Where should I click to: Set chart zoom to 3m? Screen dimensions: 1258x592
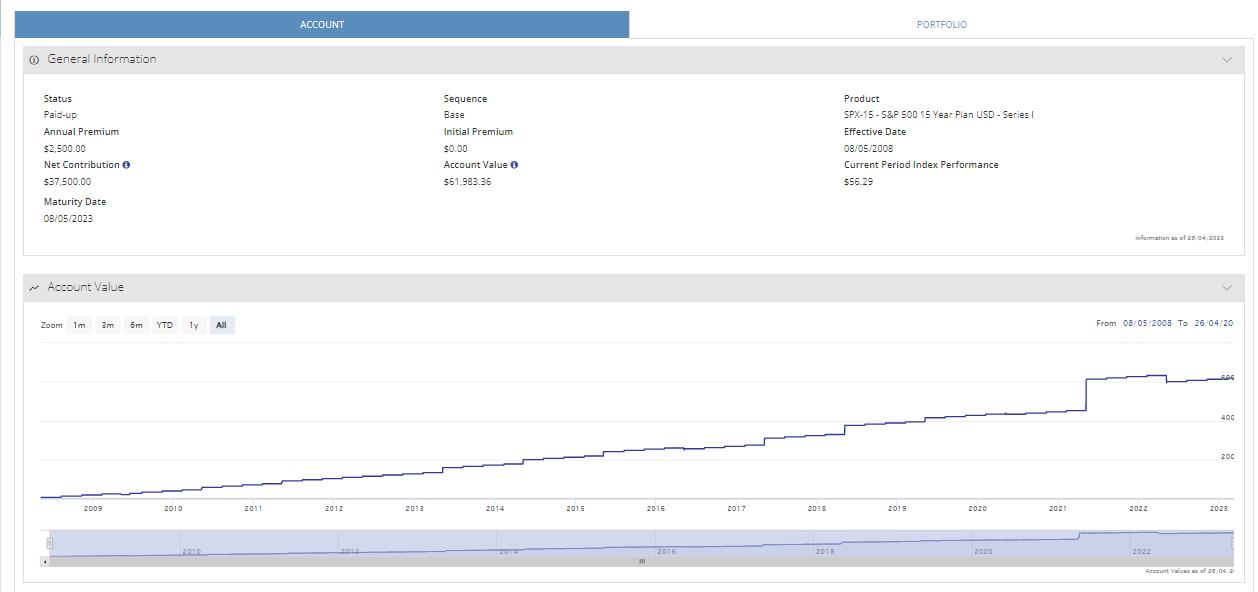(107, 325)
